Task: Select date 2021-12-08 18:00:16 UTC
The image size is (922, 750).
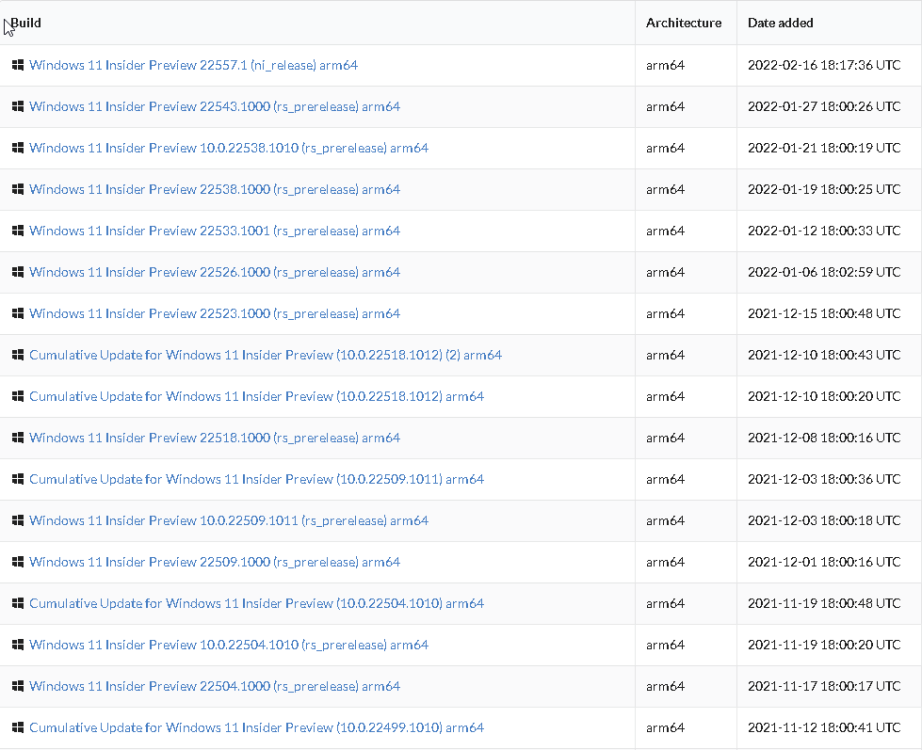Action: tap(824, 438)
